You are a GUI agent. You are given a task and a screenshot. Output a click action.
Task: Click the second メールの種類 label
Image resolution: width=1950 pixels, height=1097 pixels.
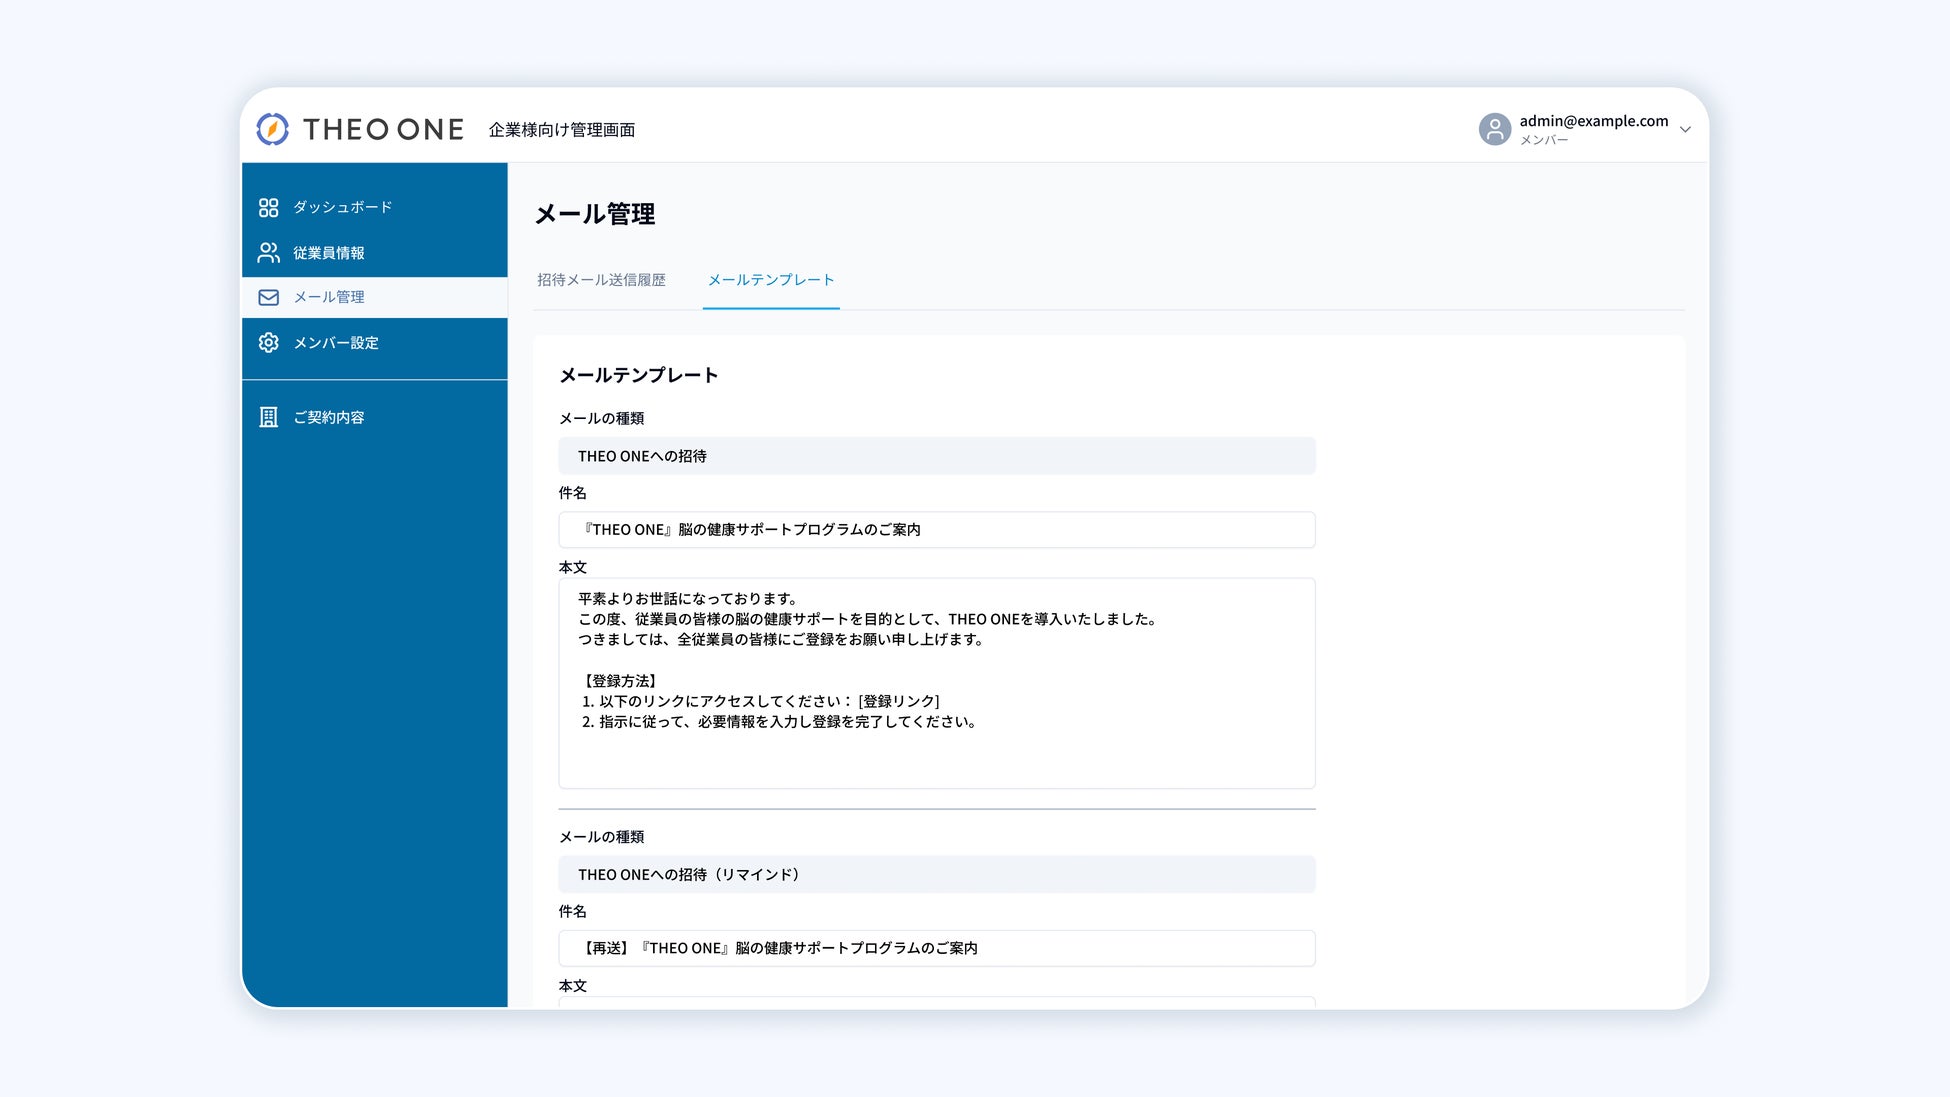point(601,837)
